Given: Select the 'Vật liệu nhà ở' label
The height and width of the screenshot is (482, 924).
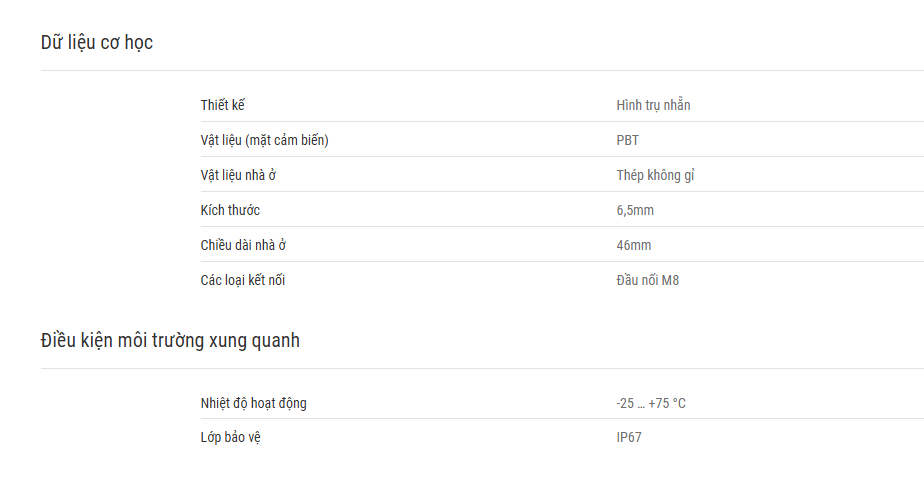Looking at the screenshot, I should pyautogui.click(x=238, y=175).
